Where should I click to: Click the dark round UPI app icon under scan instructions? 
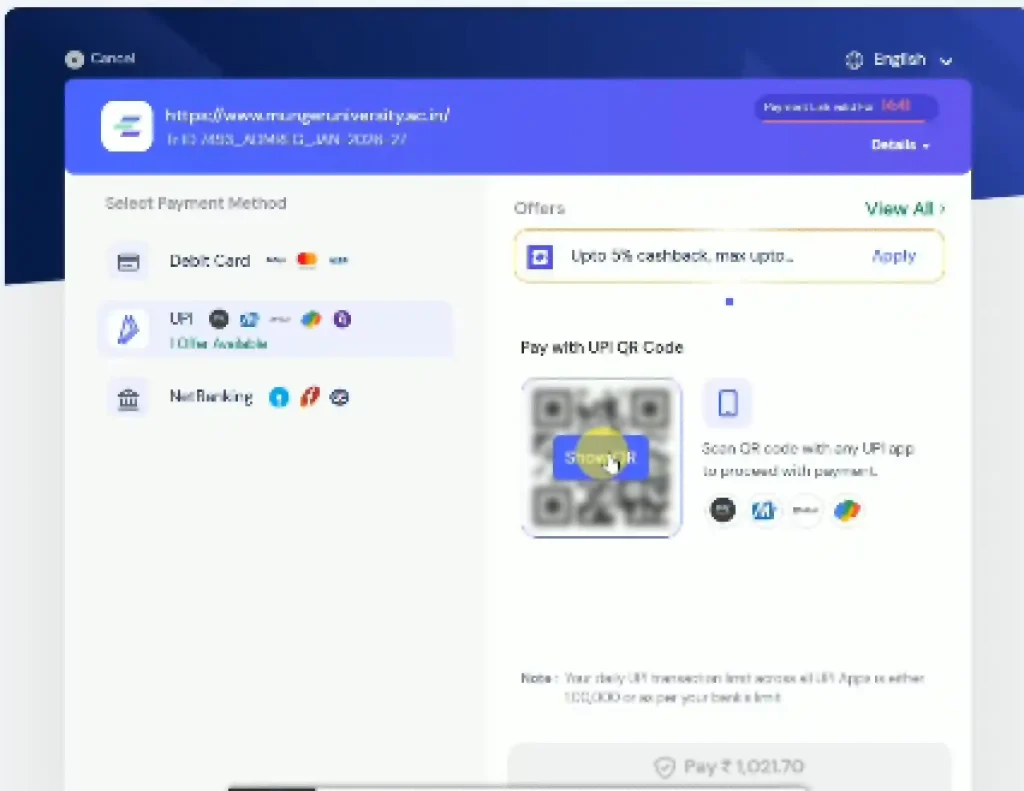pos(722,509)
